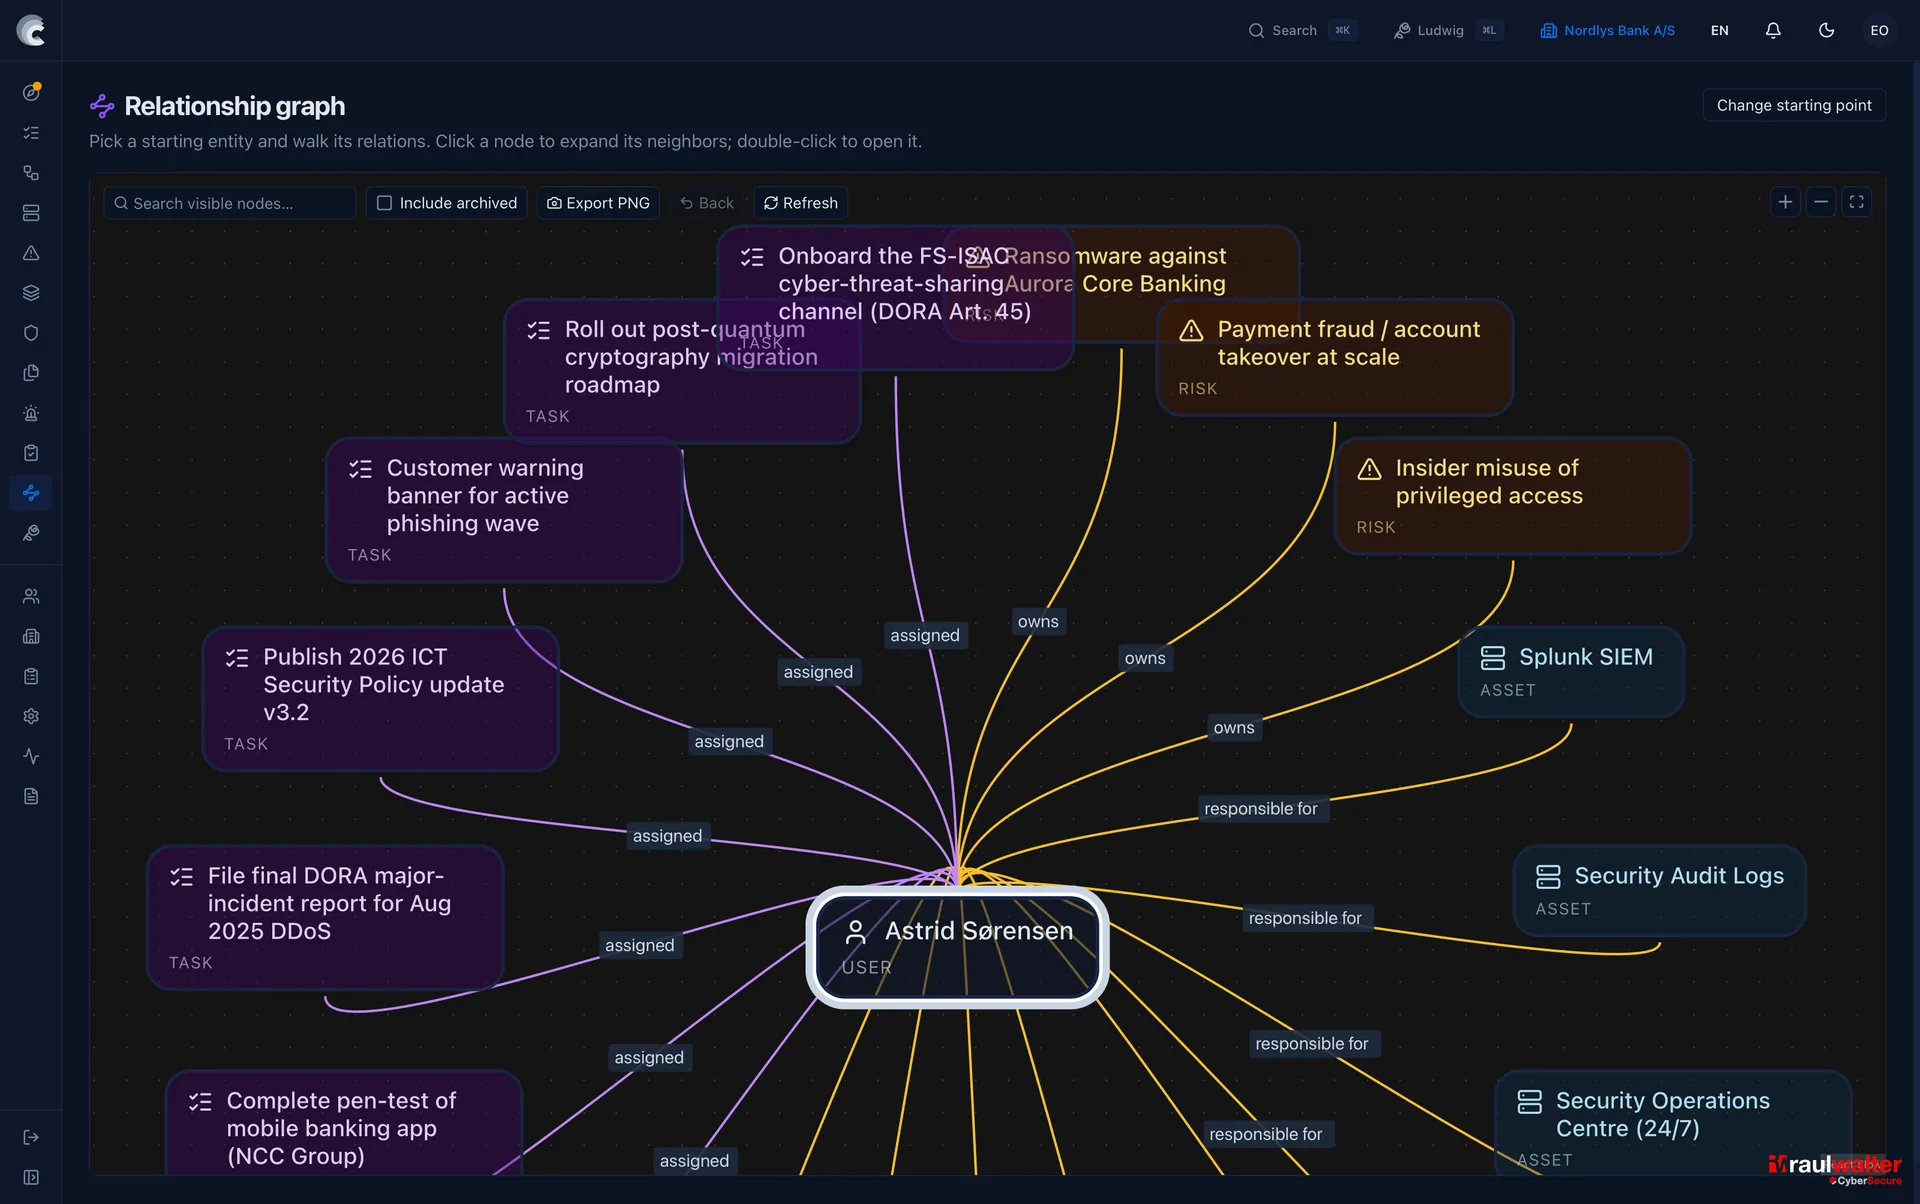
Task: Open EO user avatar menu
Action: tap(1879, 30)
